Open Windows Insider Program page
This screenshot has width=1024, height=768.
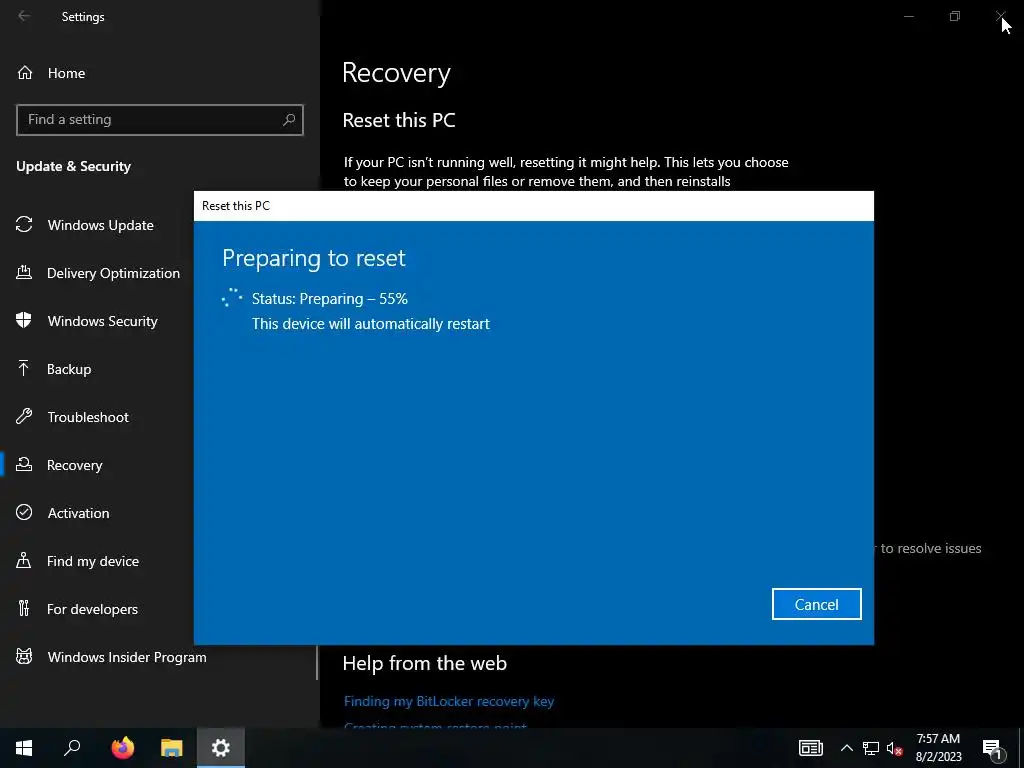[127, 657]
